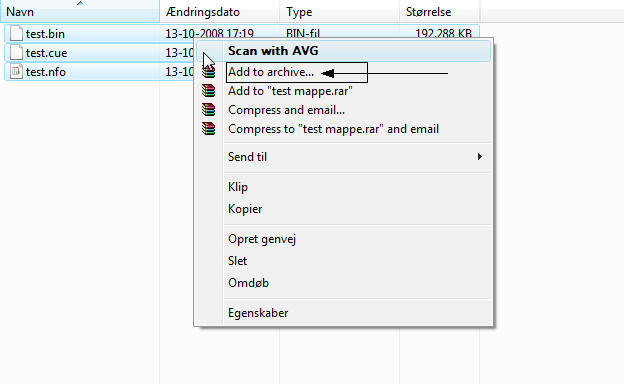Select the test.cue file name

(x=47, y=53)
